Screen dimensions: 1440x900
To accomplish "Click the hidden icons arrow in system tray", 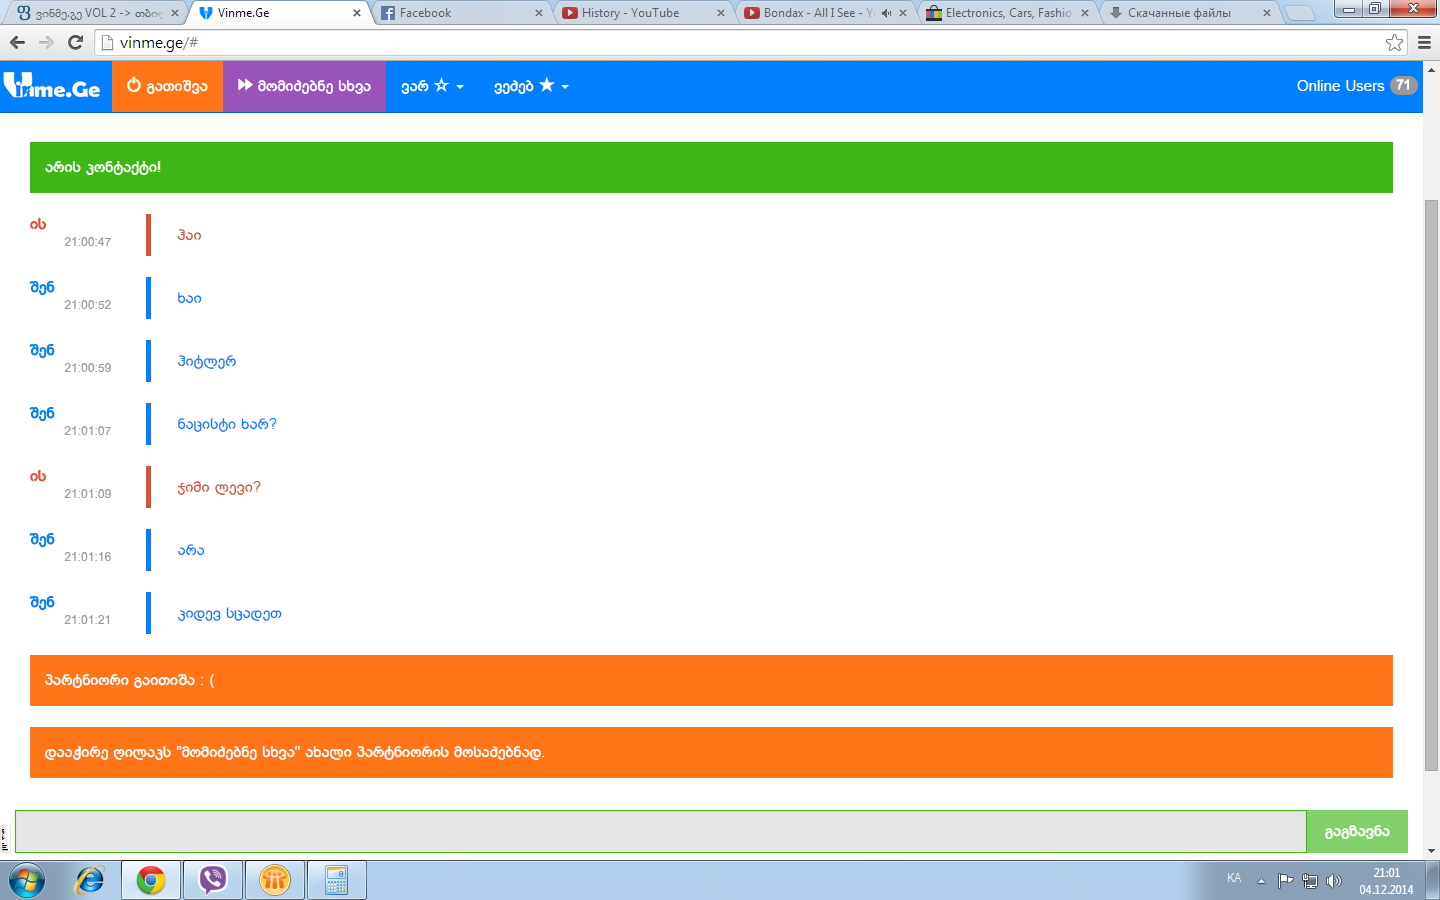I will tap(1259, 880).
